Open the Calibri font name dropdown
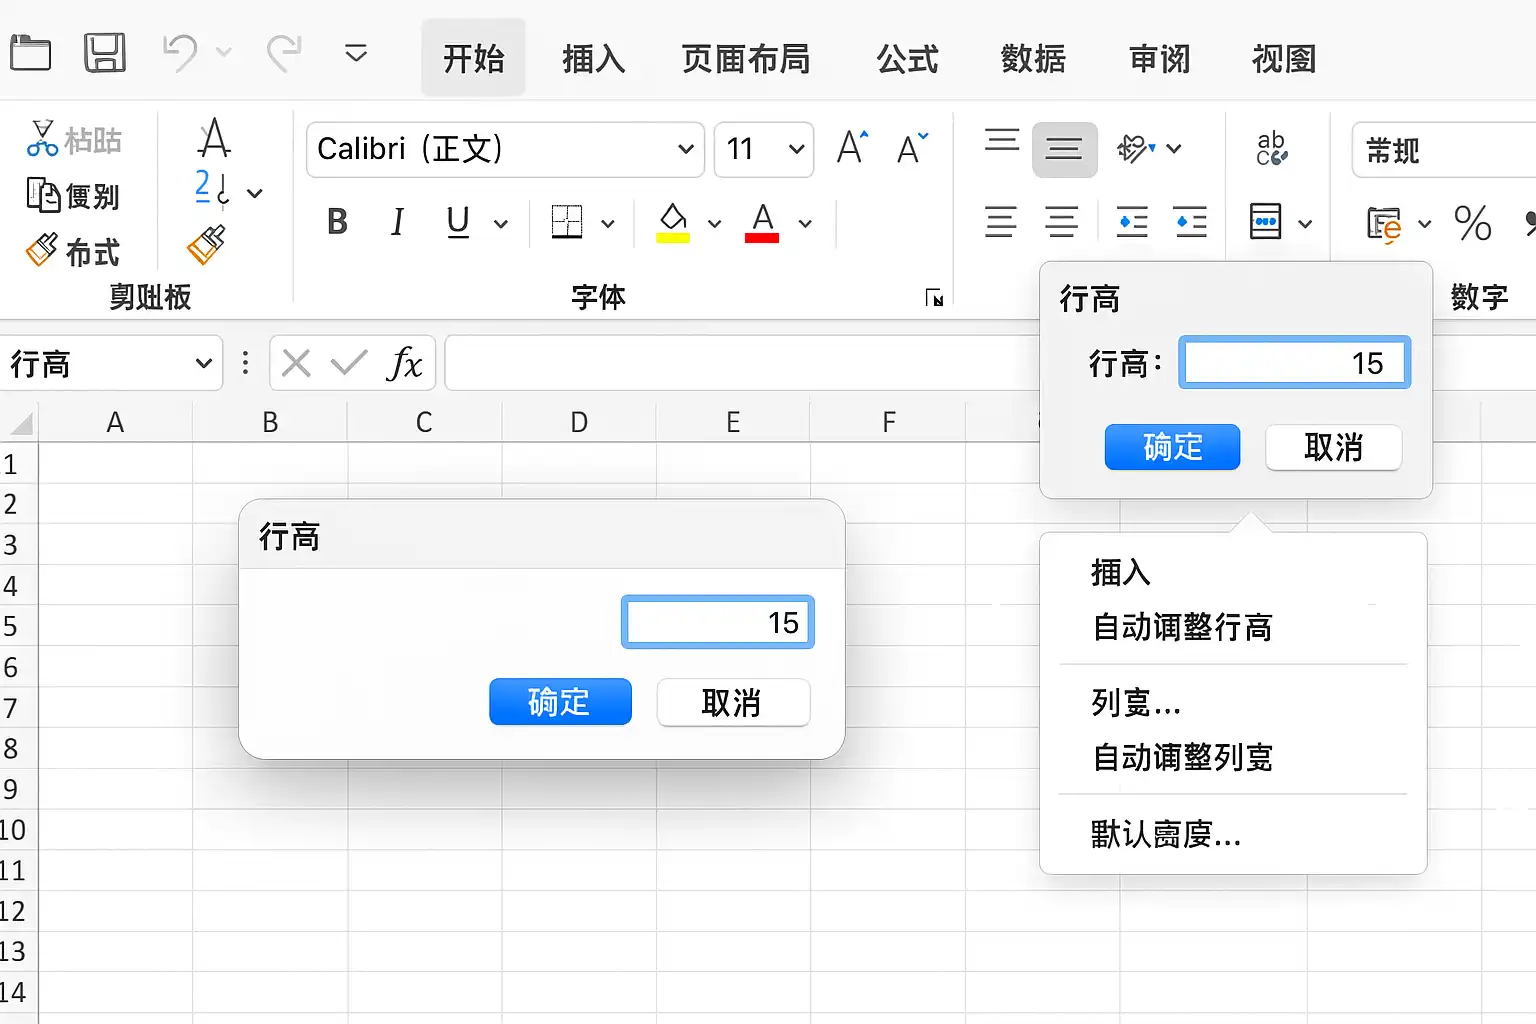 pos(506,149)
